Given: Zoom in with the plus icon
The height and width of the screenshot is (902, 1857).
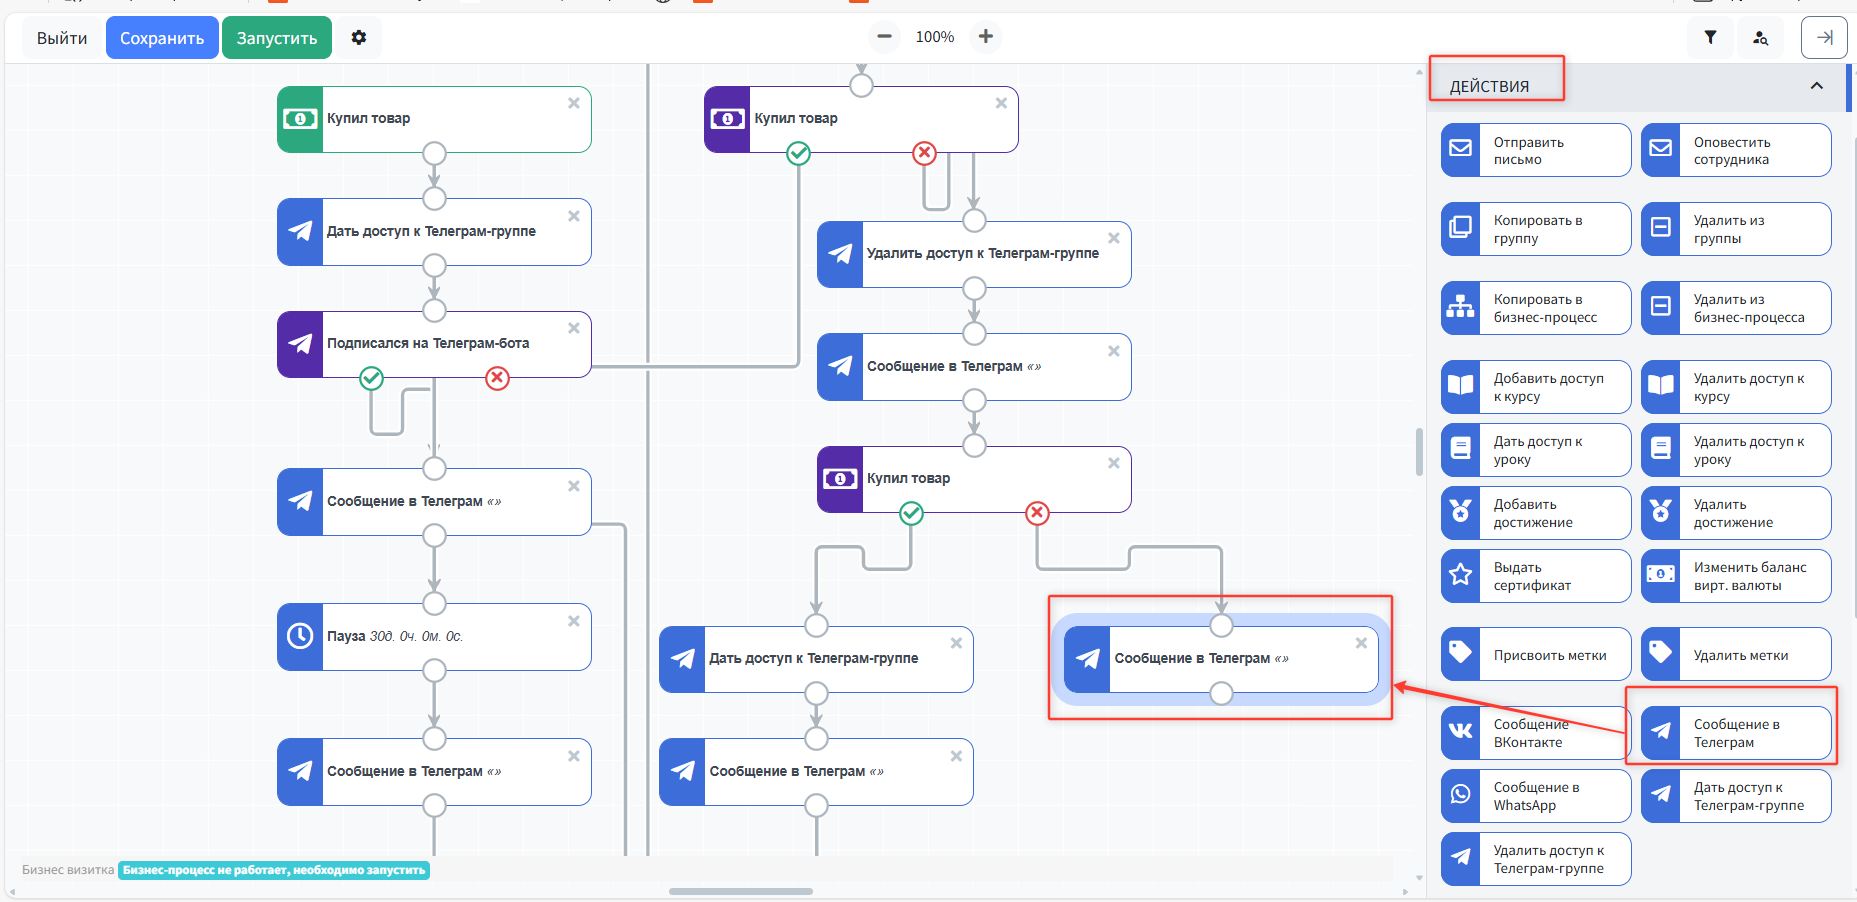Looking at the screenshot, I should [x=986, y=37].
